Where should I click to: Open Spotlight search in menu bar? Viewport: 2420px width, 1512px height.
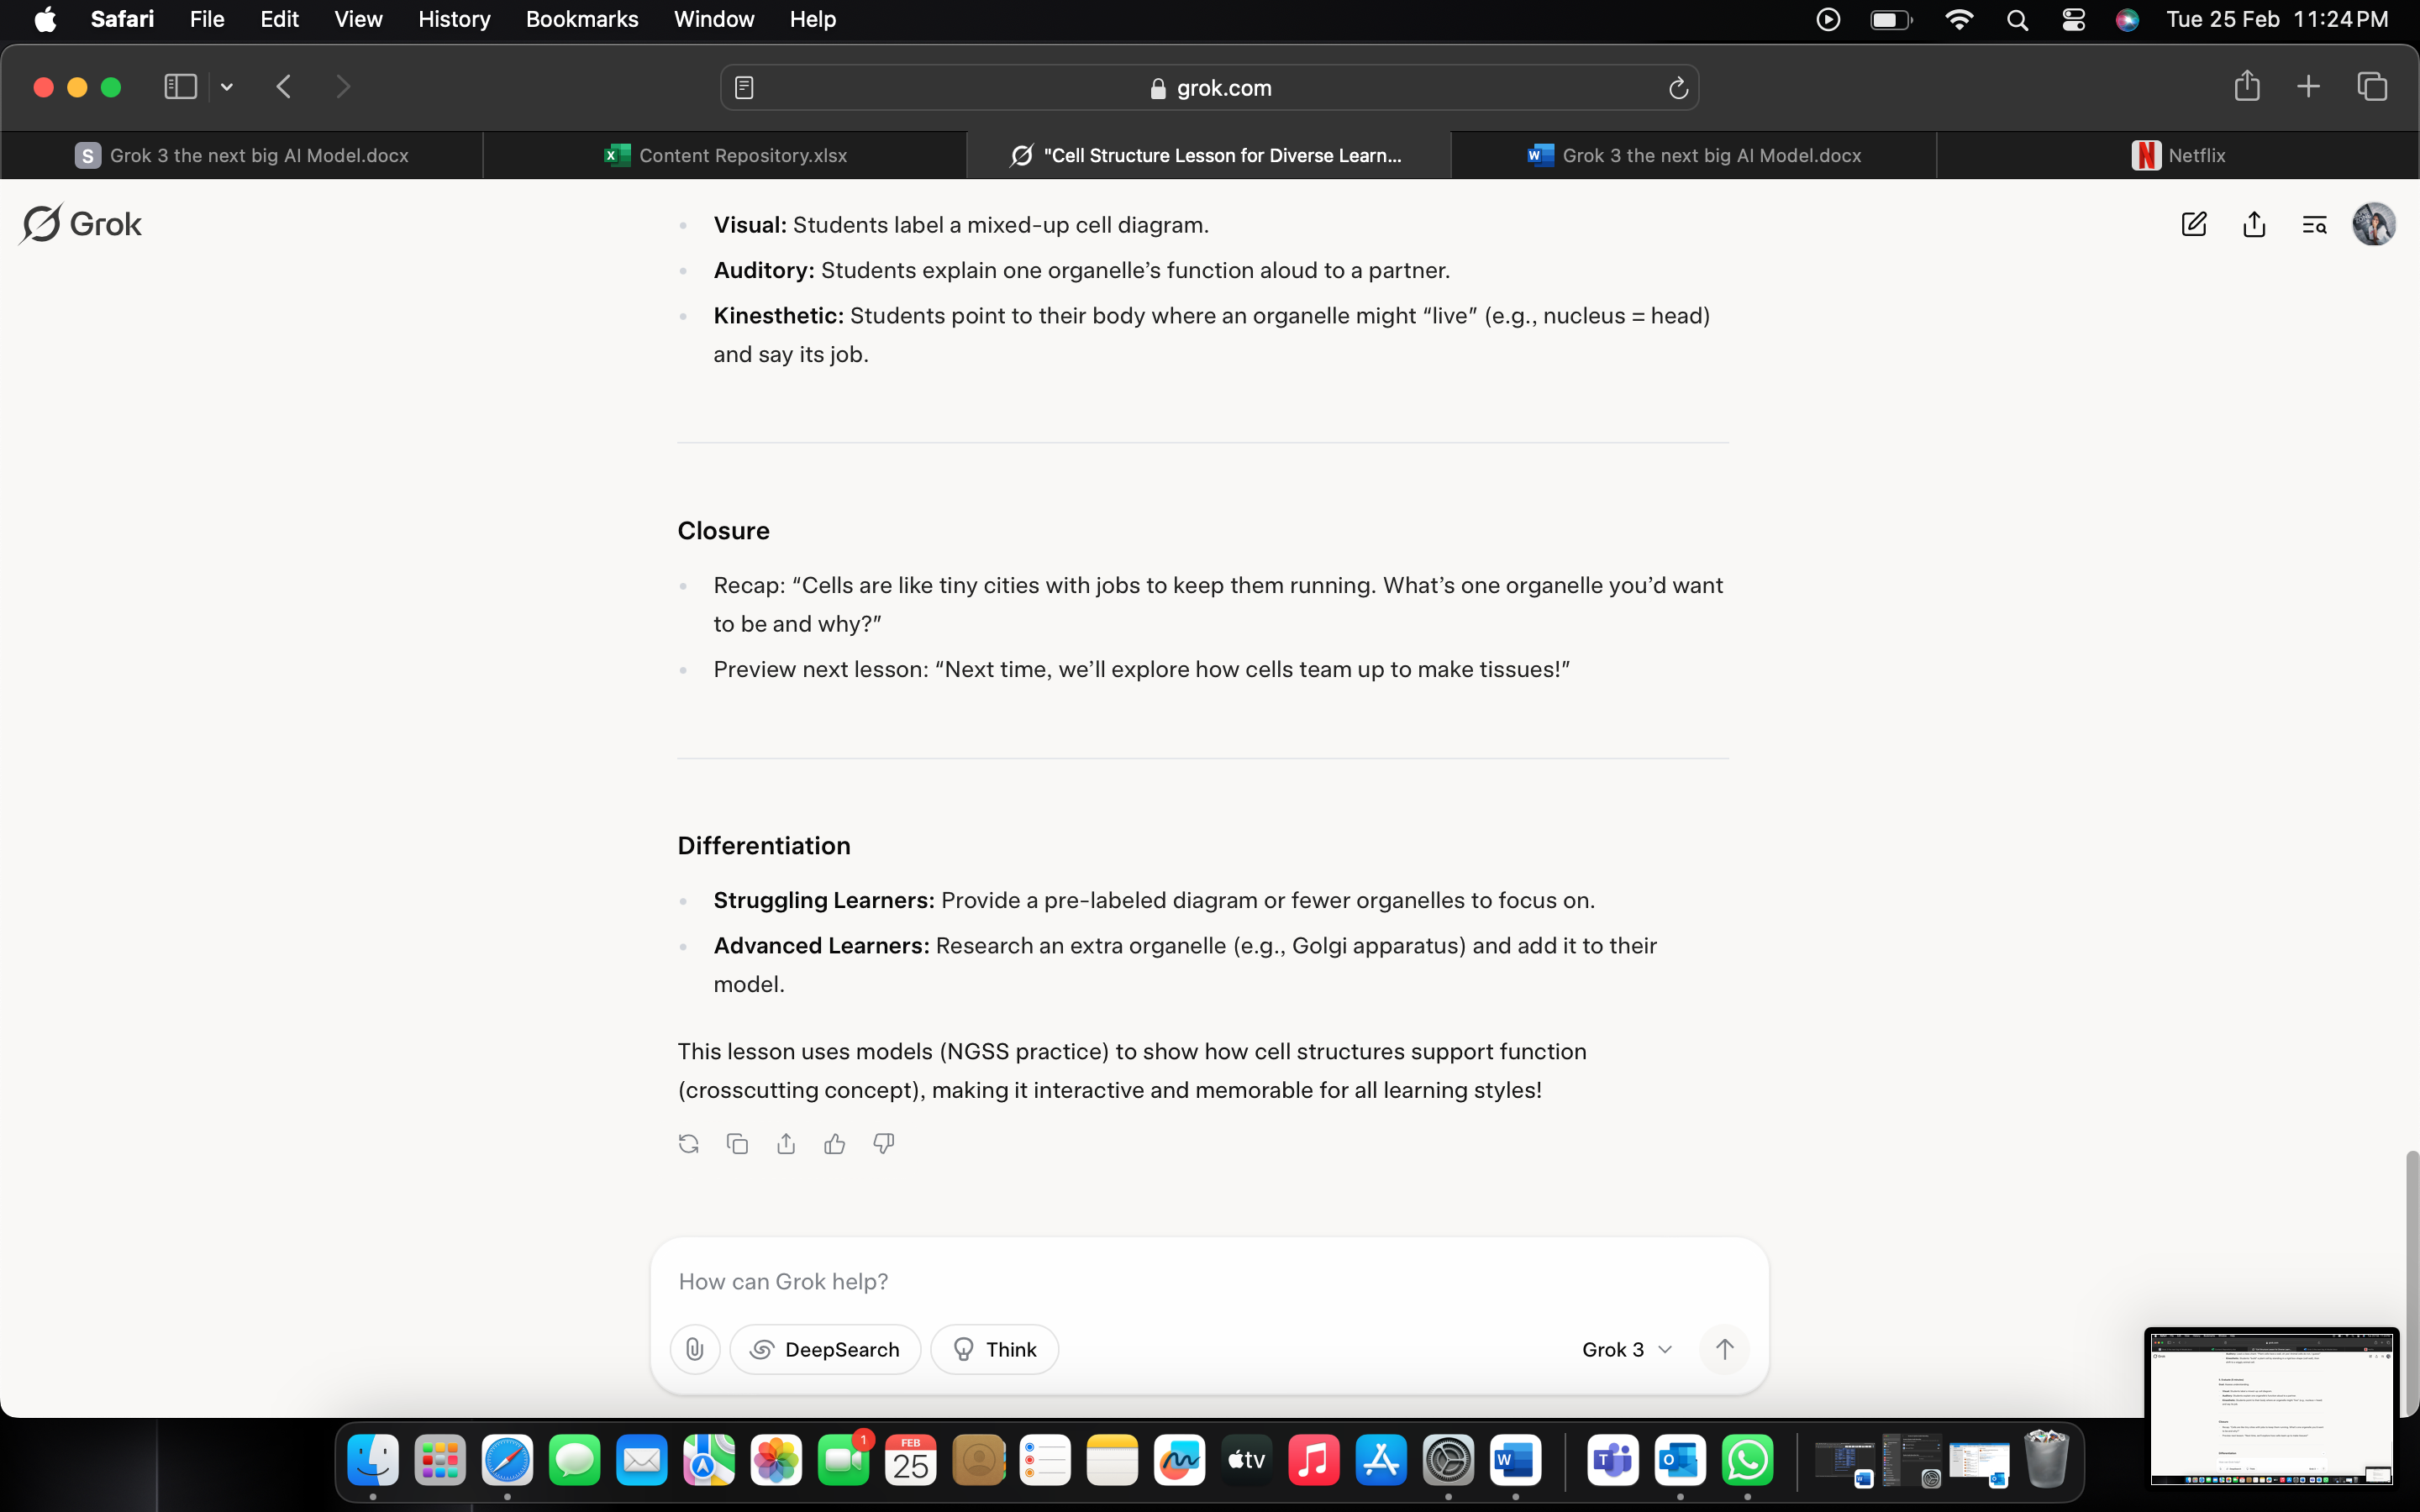(2017, 20)
